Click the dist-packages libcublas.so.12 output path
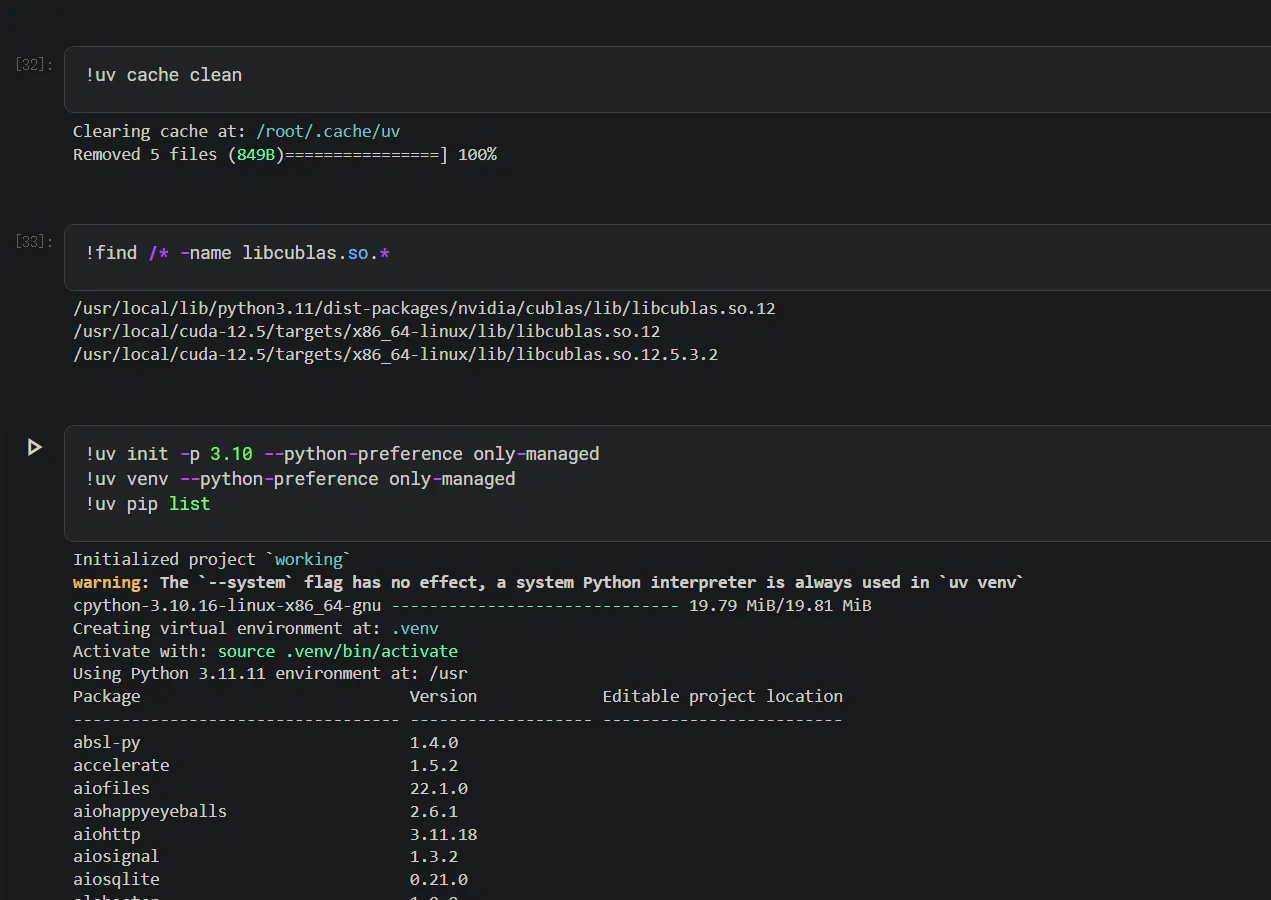Viewport: 1271px width, 900px height. pos(424,308)
